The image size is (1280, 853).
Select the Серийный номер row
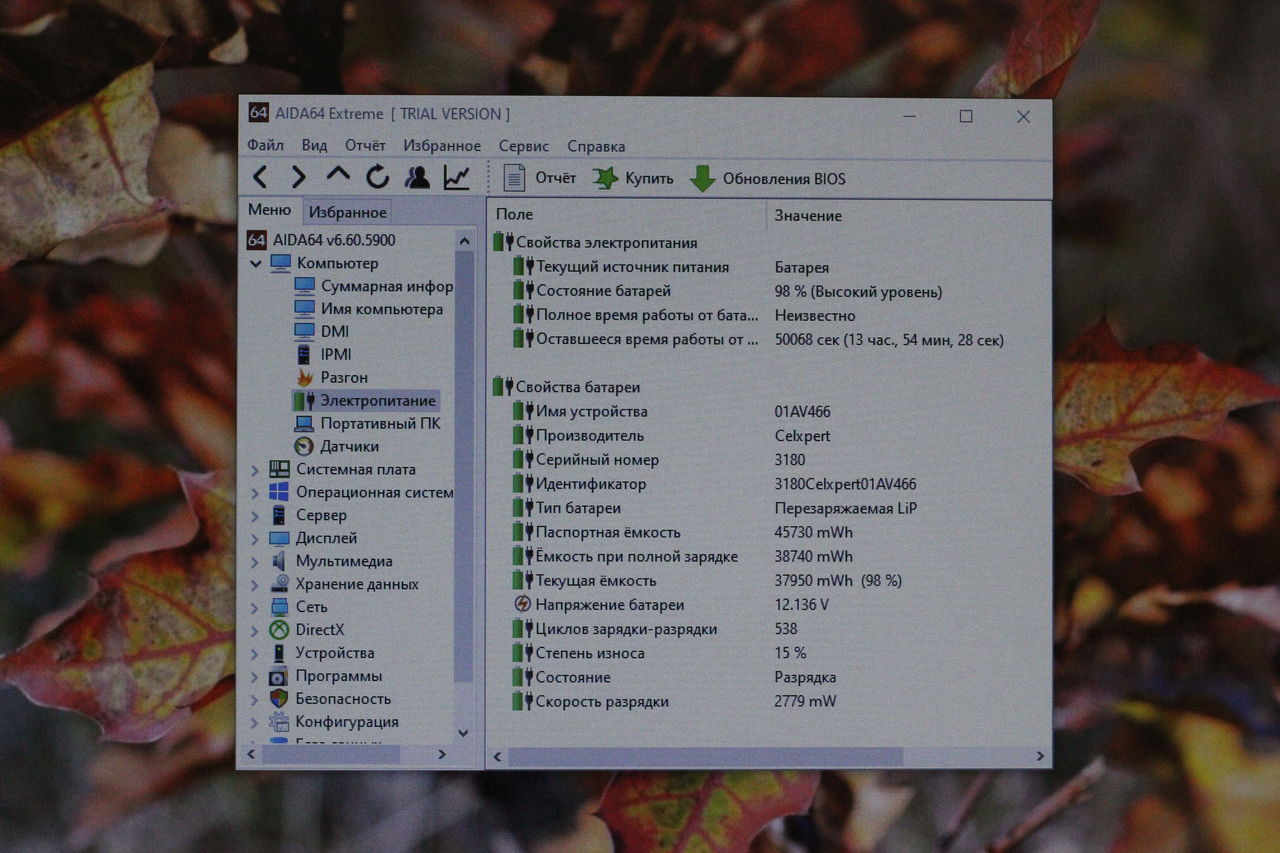[769, 460]
